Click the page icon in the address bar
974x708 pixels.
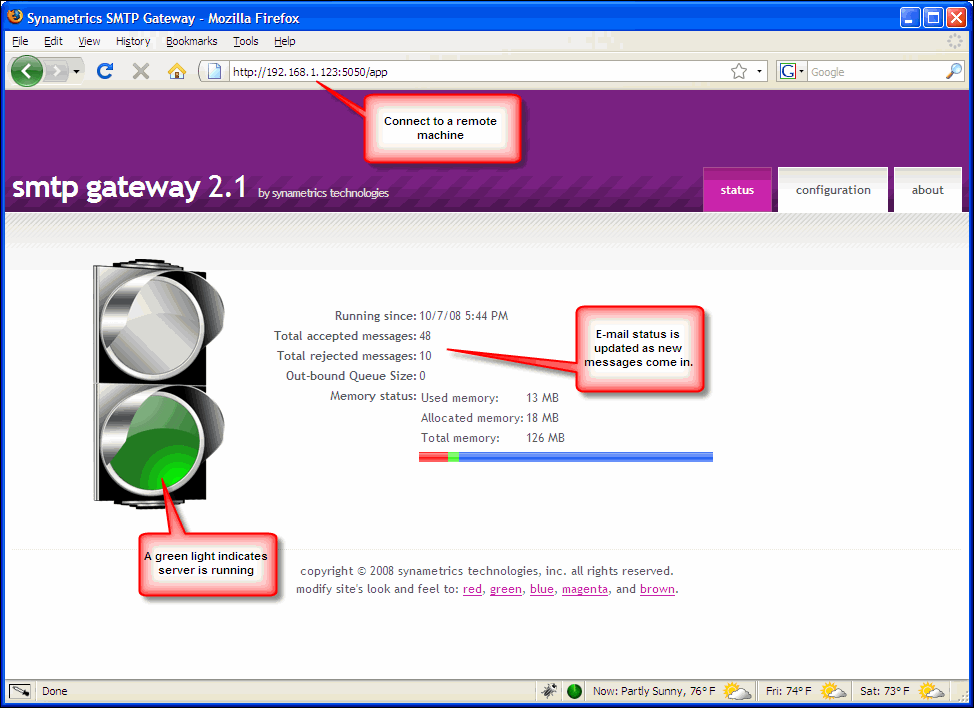214,71
